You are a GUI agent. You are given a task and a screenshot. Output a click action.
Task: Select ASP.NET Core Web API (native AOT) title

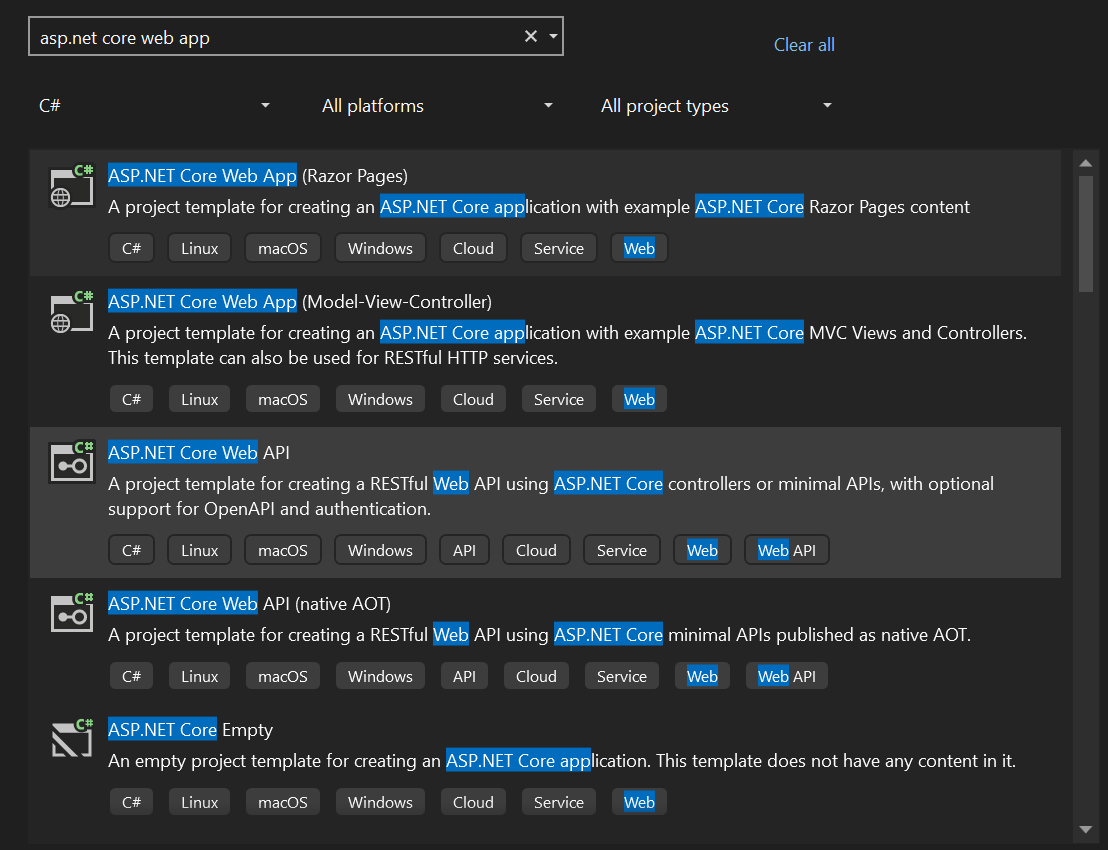point(249,603)
